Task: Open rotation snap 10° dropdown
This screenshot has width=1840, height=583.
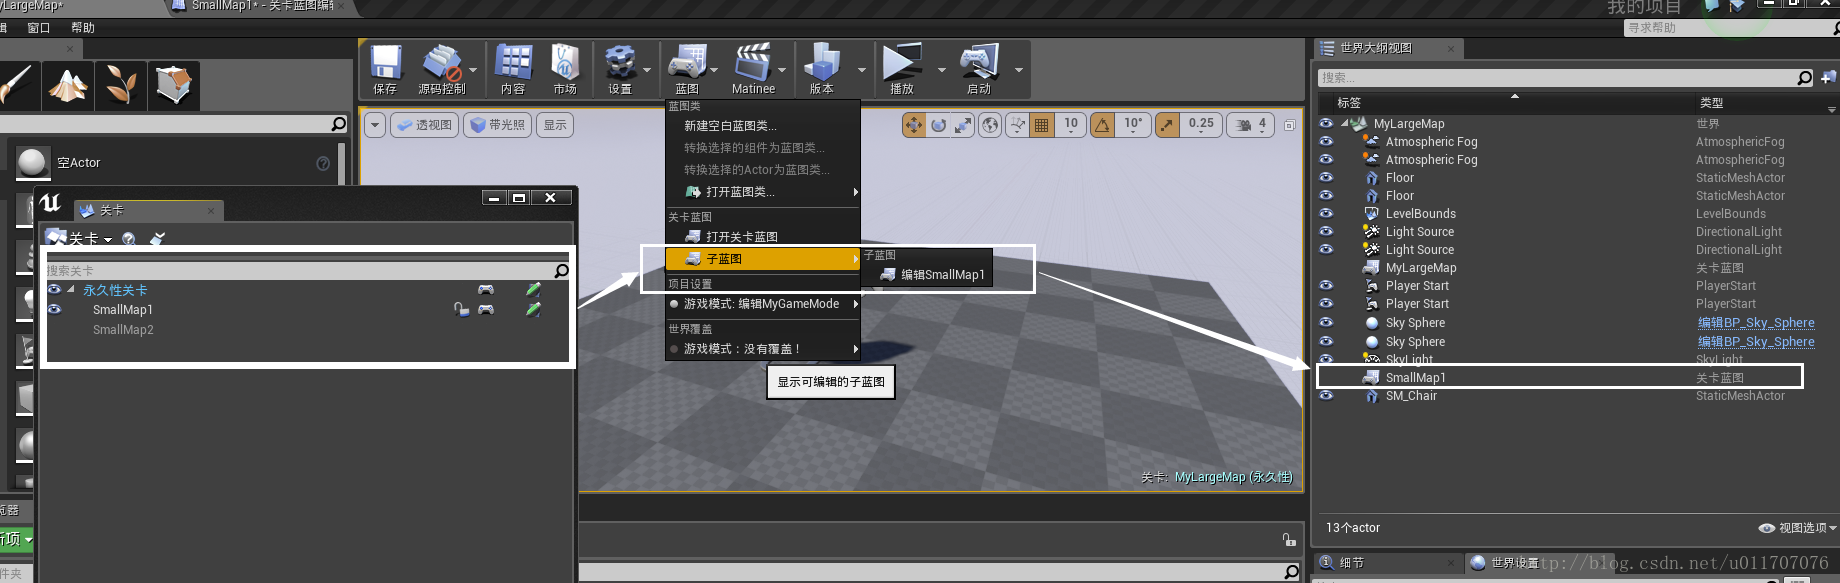Action: pos(1133,125)
